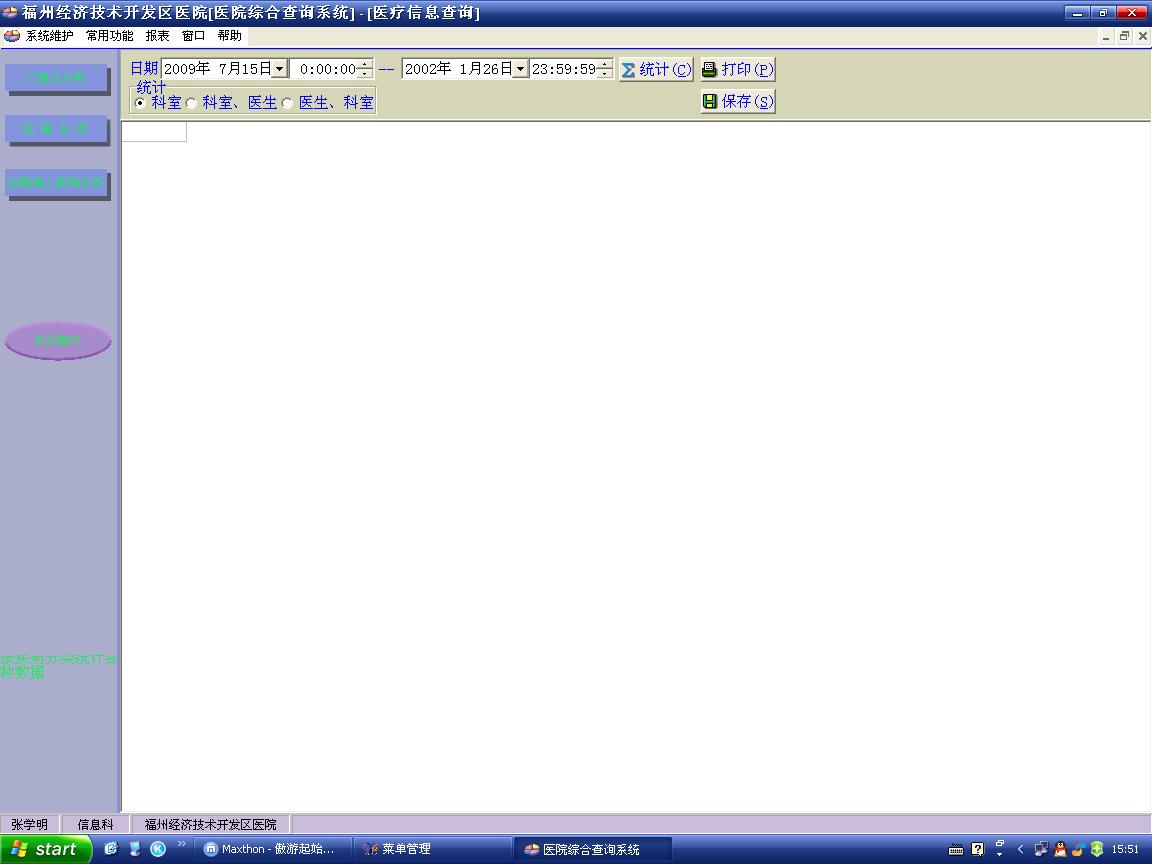Click the orange and blue tray icon
The image size is (1152, 864).
(x=1078, y=849)
